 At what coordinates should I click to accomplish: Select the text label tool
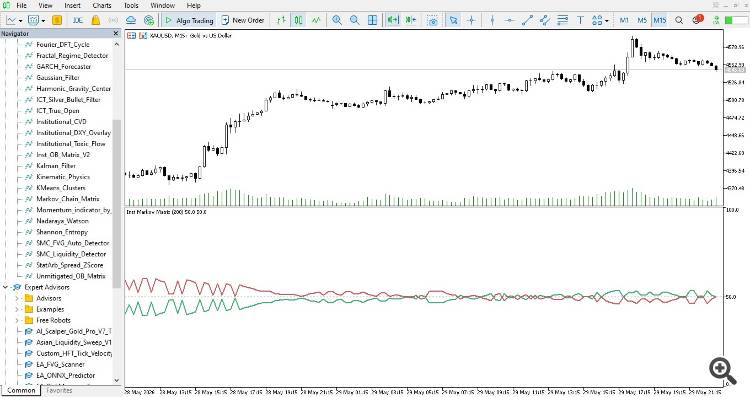click(x=580, y=21)
